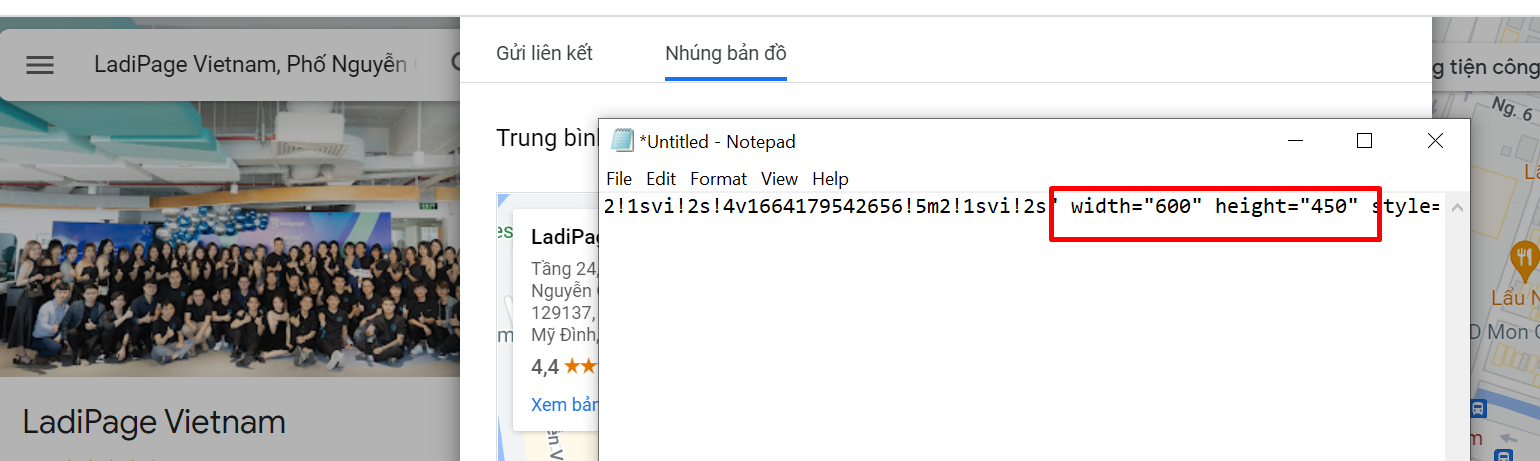Screen dimensions: 1540x461
Task: Select the Nhúng bản đồ tab
Action: (x=726, y=53)
